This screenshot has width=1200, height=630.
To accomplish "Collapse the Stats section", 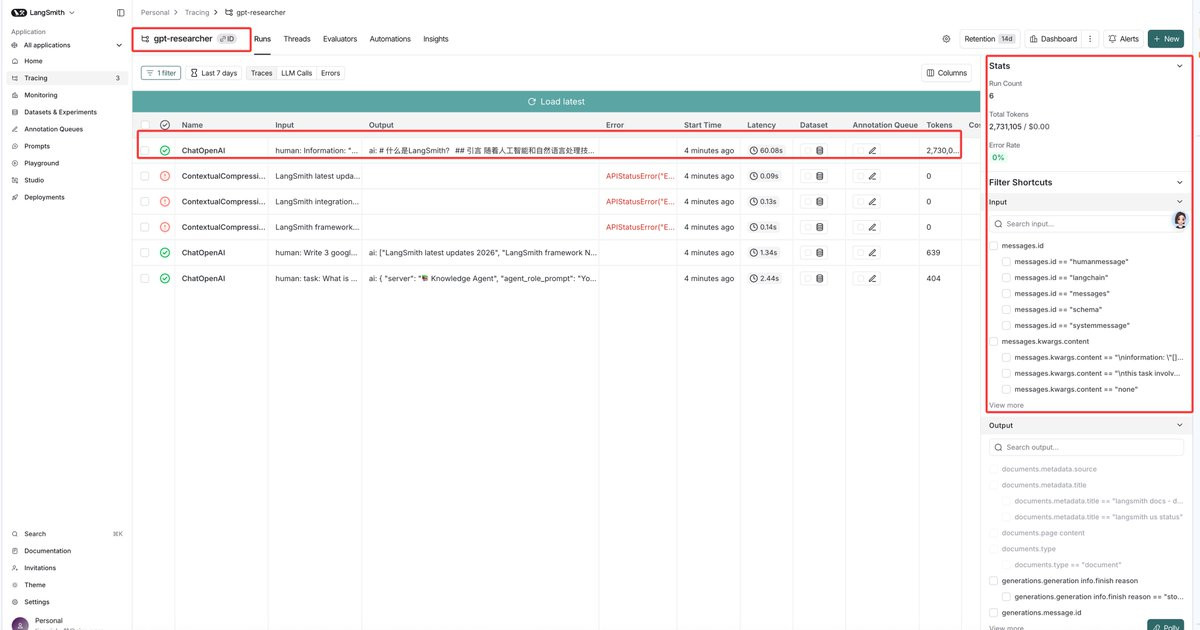I will [1180, 66].
